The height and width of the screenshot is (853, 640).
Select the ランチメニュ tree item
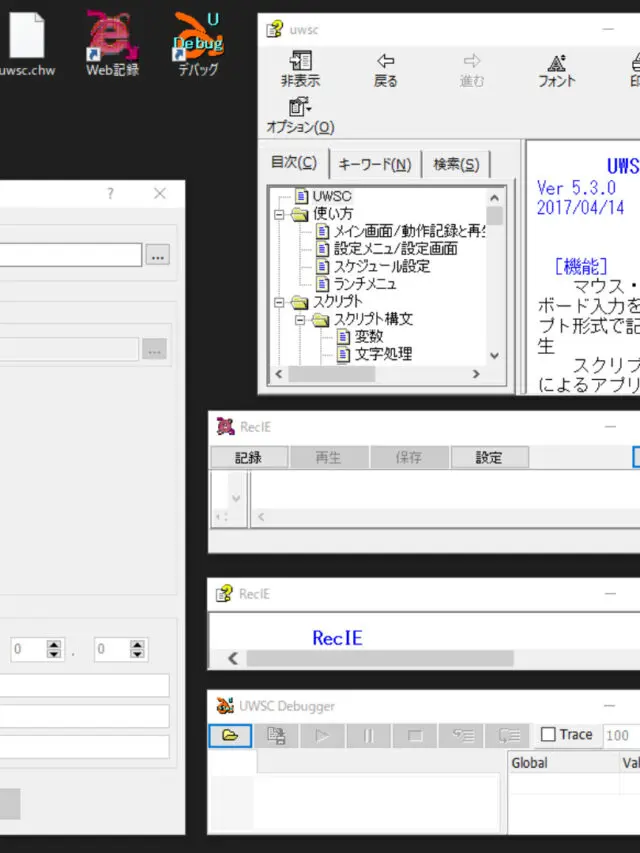coord(365,283)
